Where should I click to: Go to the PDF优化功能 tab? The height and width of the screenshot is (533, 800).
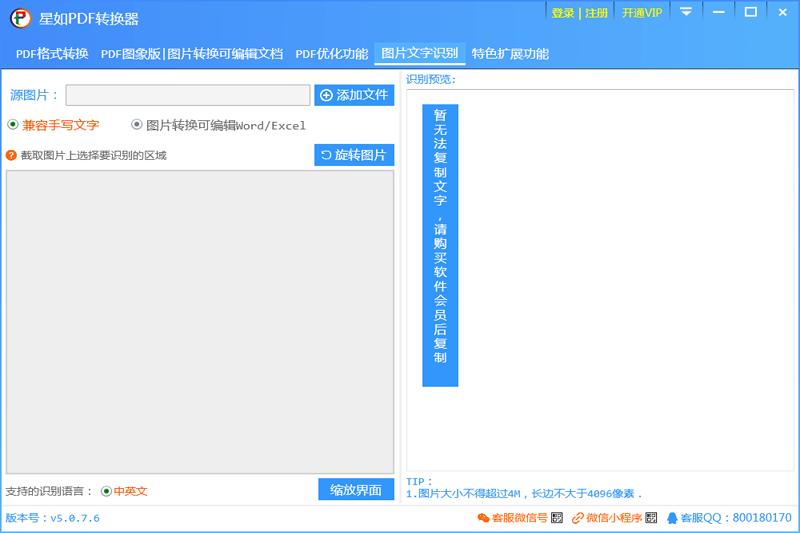(332, 54)
